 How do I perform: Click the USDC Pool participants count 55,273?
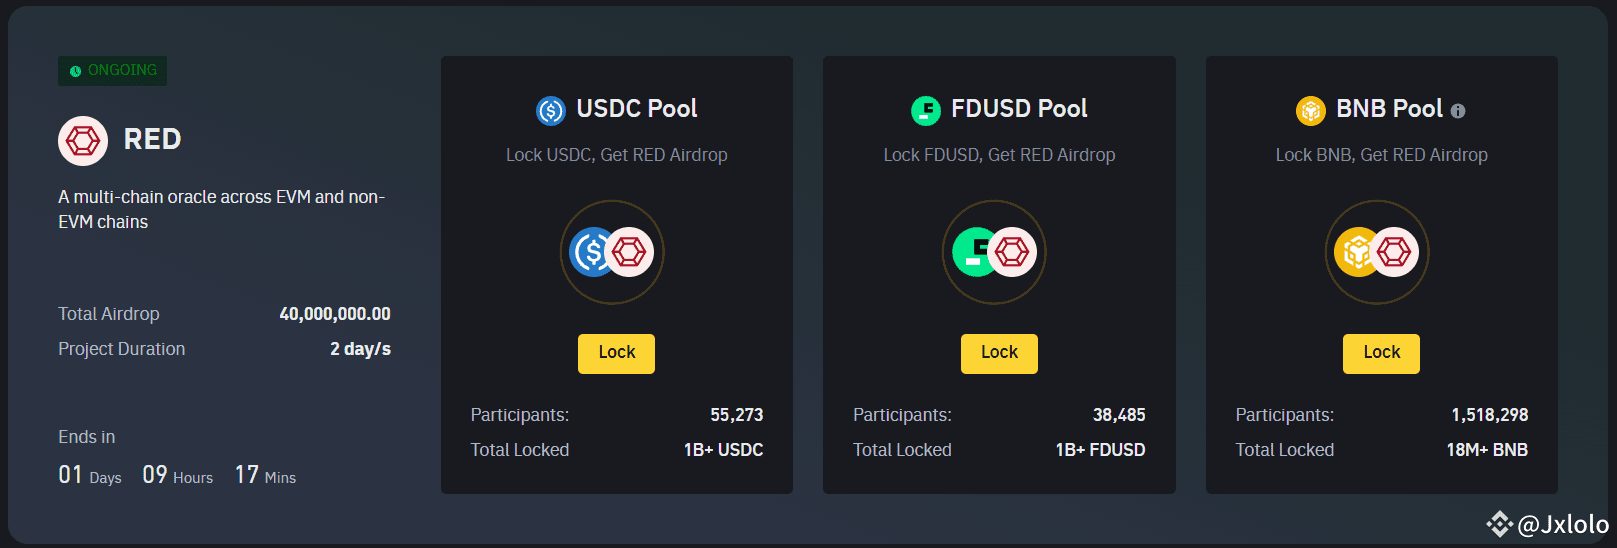pyautogui.click(x=736, y=415)
